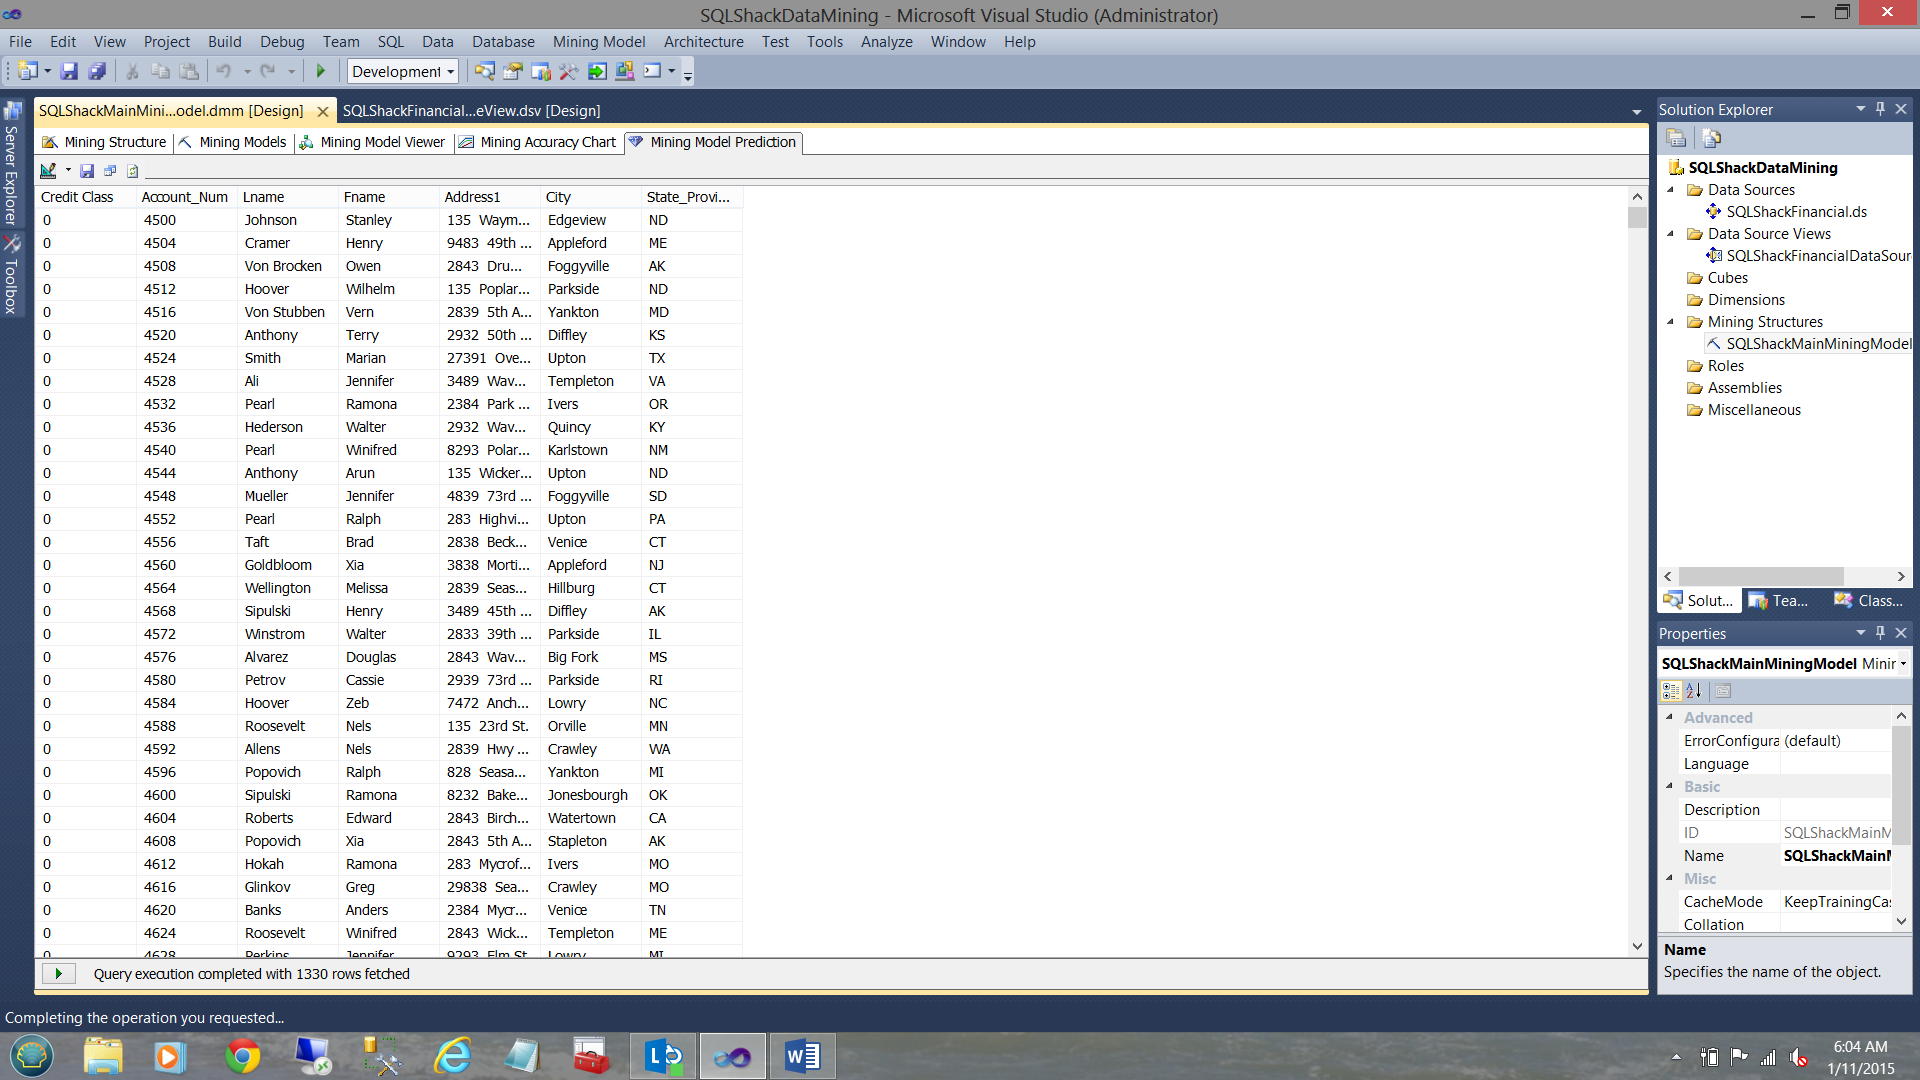
Task: Open the Mining Model menu
Action: (598, 42)
